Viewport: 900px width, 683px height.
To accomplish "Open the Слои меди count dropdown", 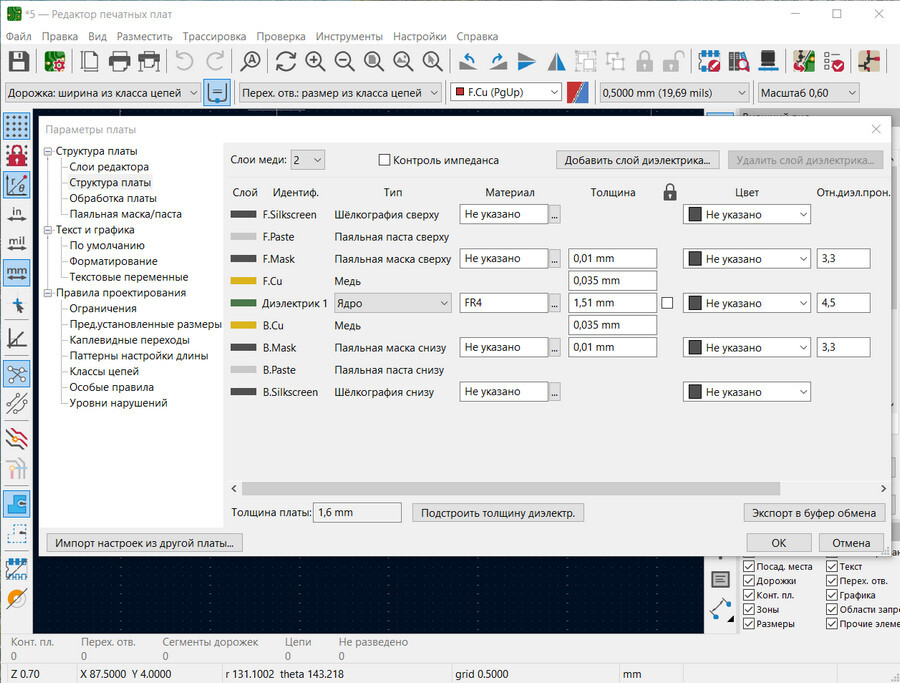I will pos(308,160).
